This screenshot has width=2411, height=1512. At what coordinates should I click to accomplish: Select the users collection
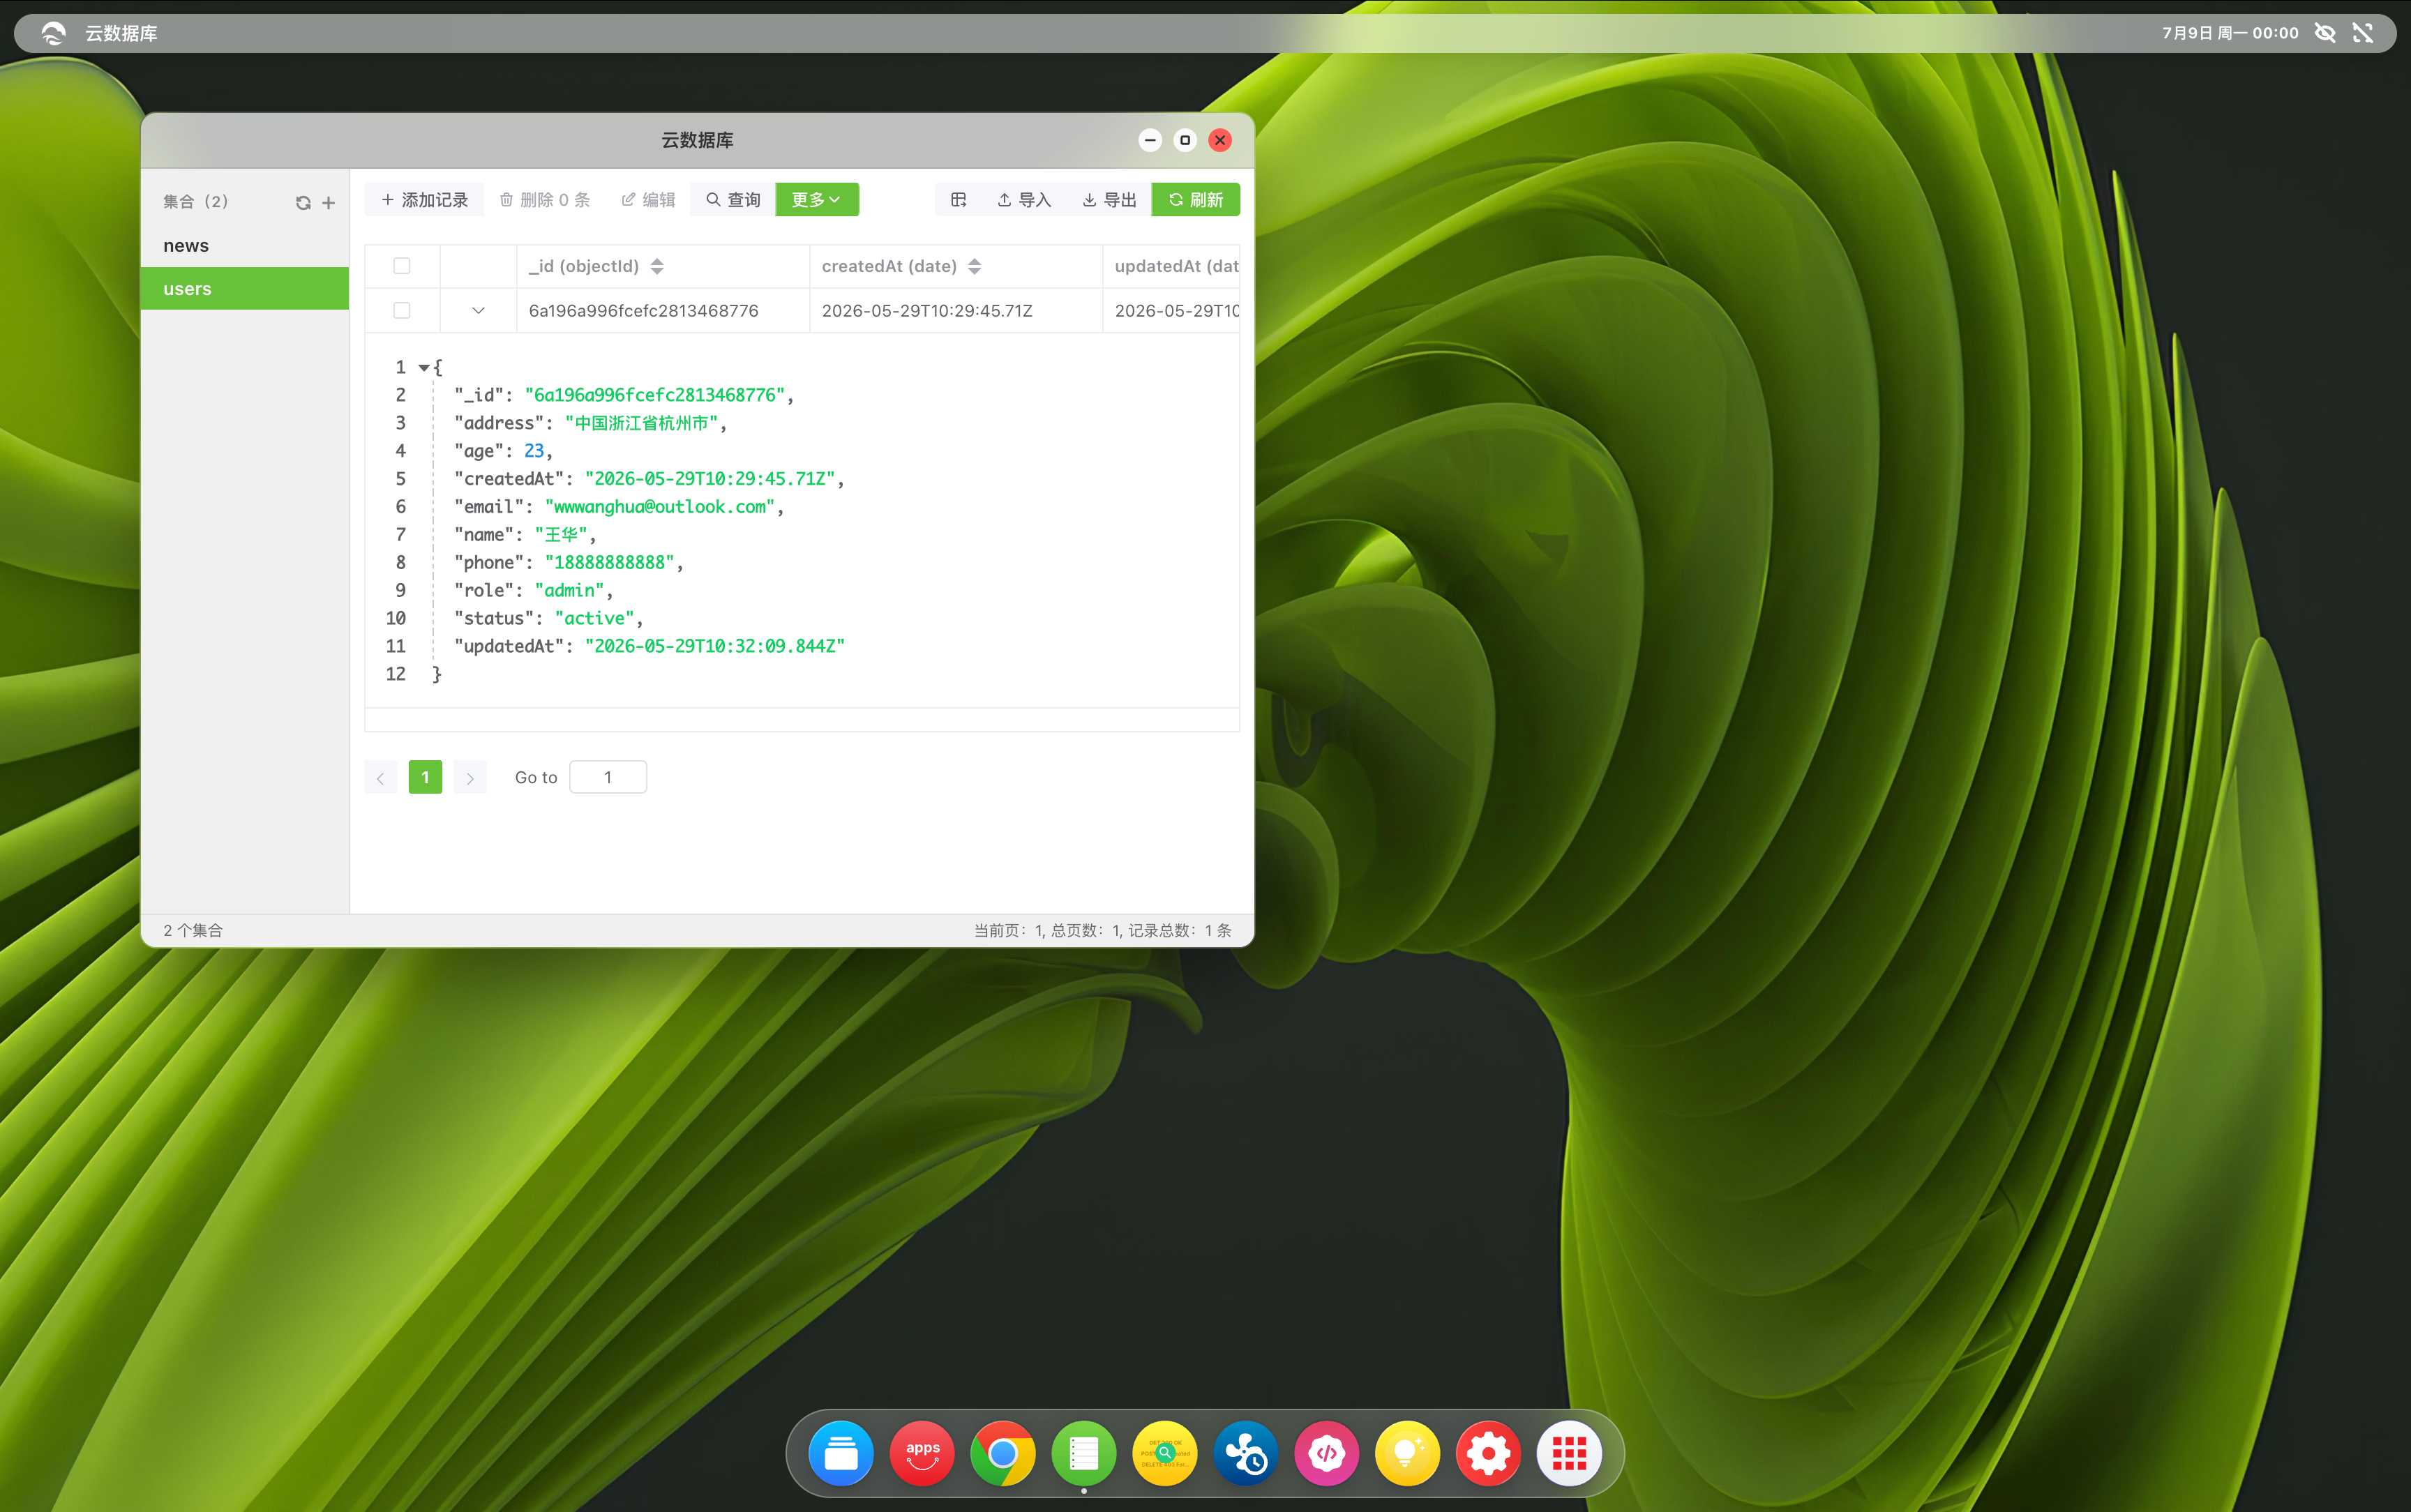coord(245,288)
